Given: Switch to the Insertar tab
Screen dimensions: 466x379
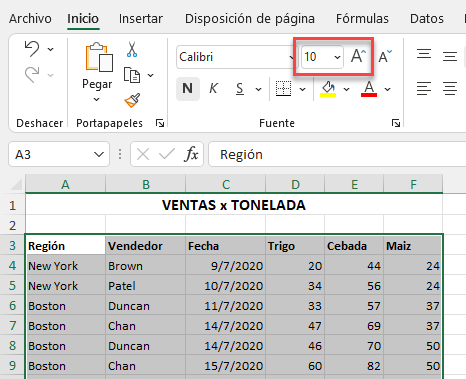Looking at the screenshot, I should point(141,19).
